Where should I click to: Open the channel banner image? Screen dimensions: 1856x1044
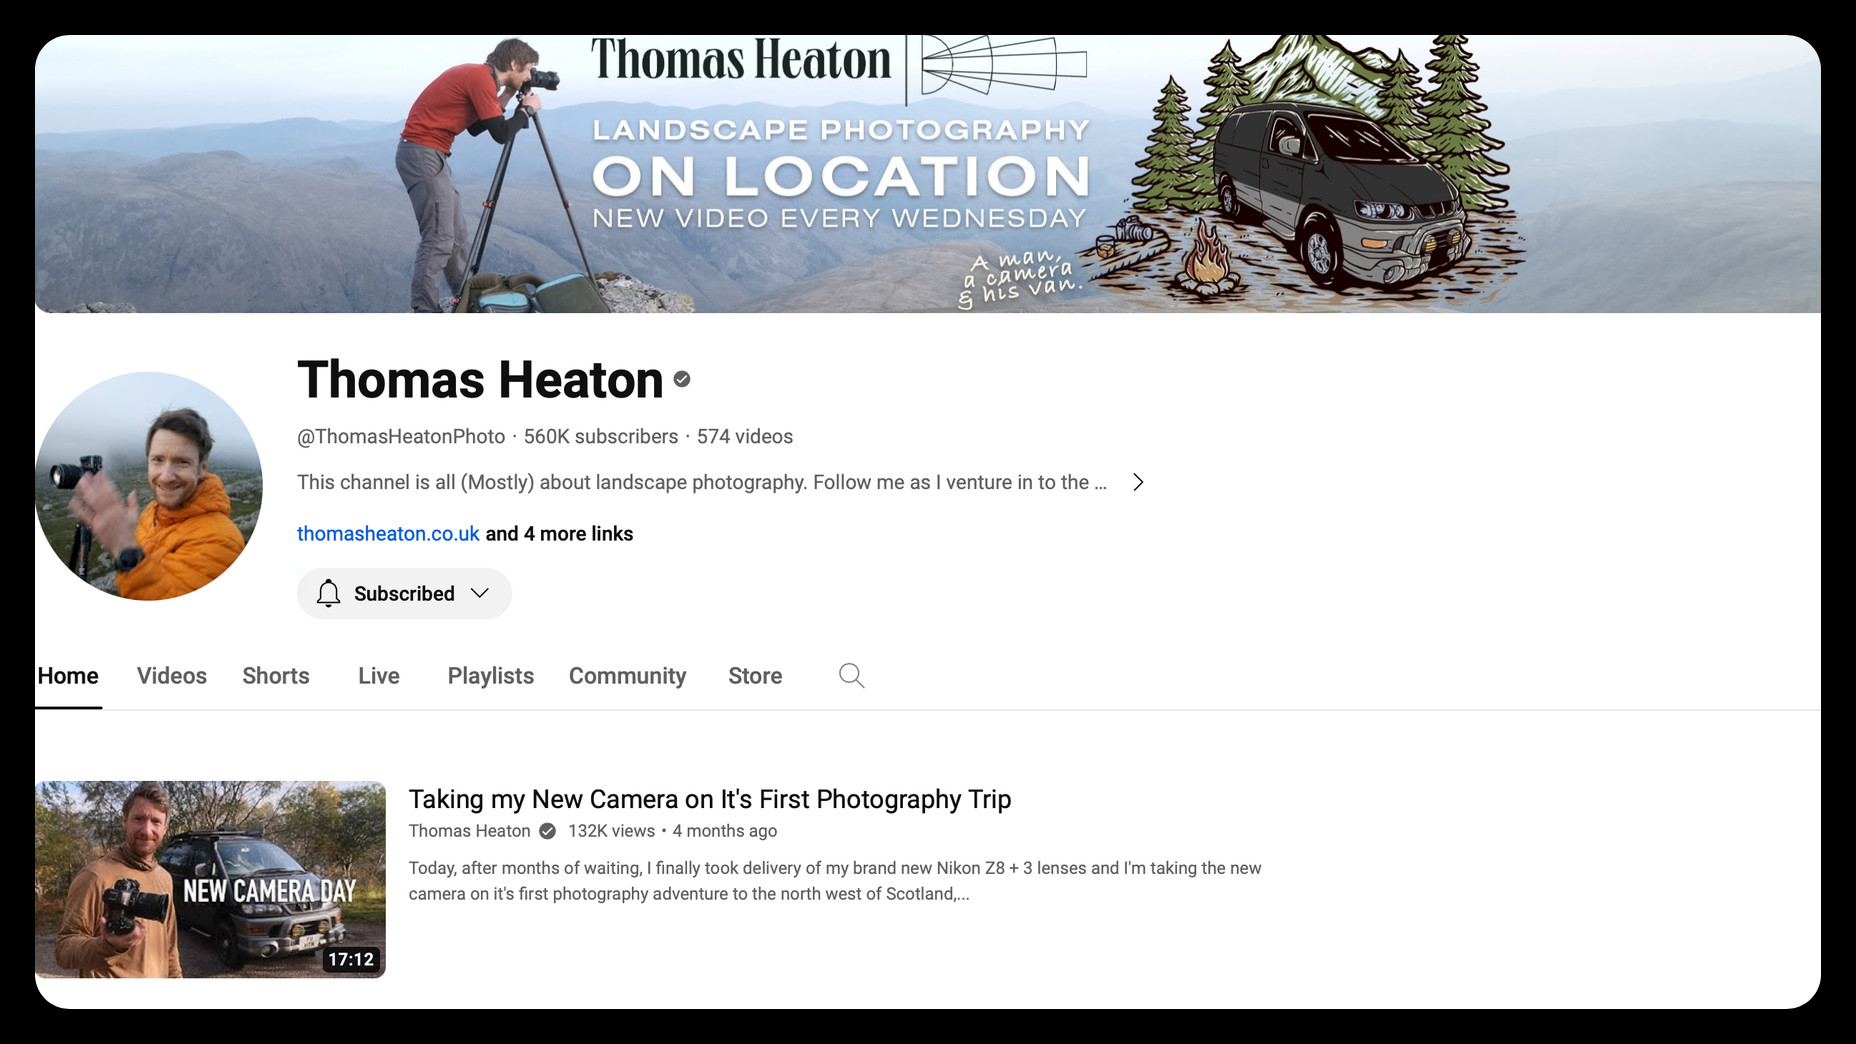point(928,172)
